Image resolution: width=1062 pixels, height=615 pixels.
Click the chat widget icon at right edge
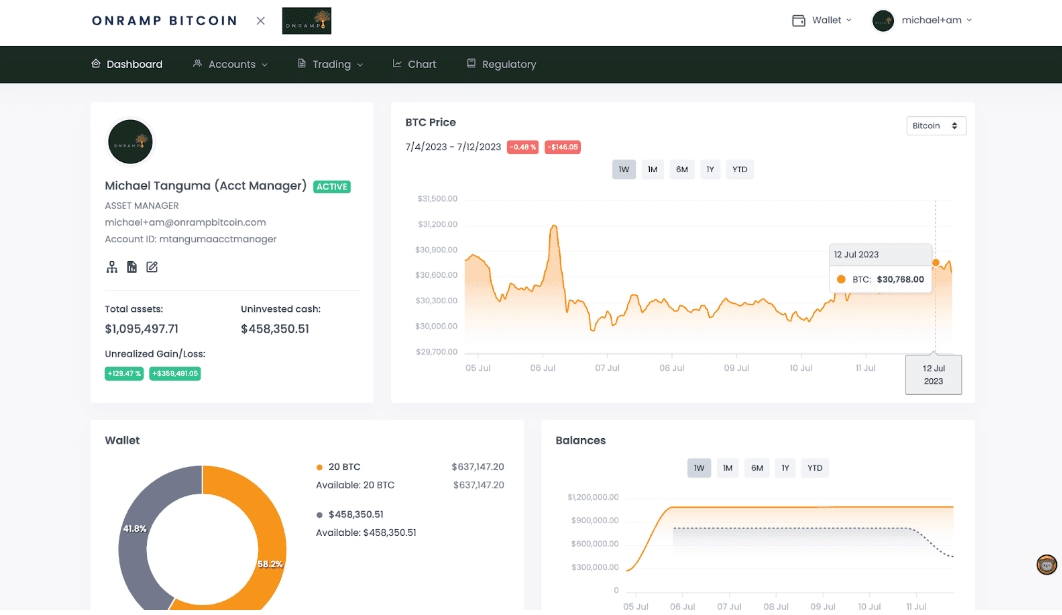1046,565
